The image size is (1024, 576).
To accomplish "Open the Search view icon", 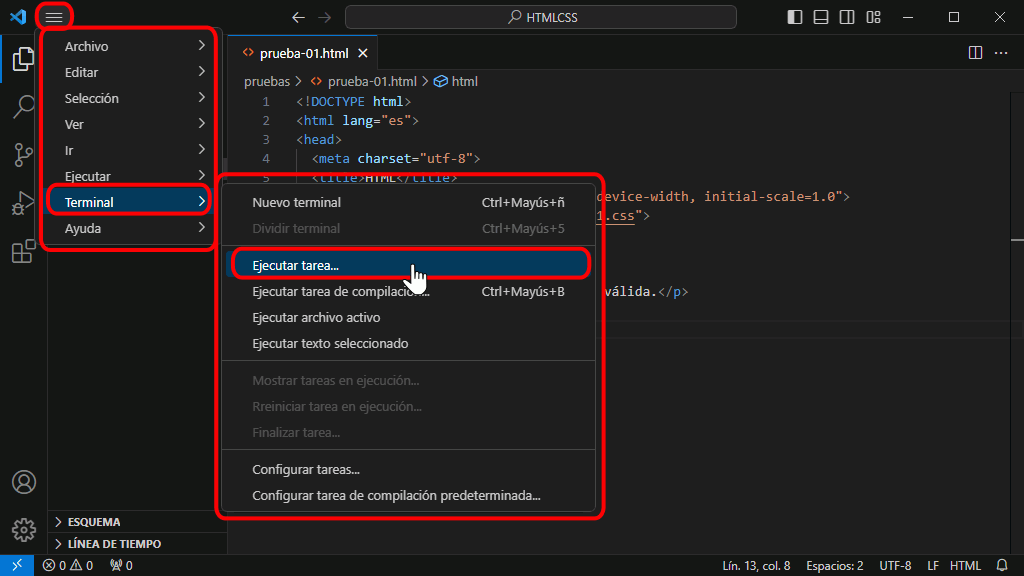I will [x=23, y=107].
